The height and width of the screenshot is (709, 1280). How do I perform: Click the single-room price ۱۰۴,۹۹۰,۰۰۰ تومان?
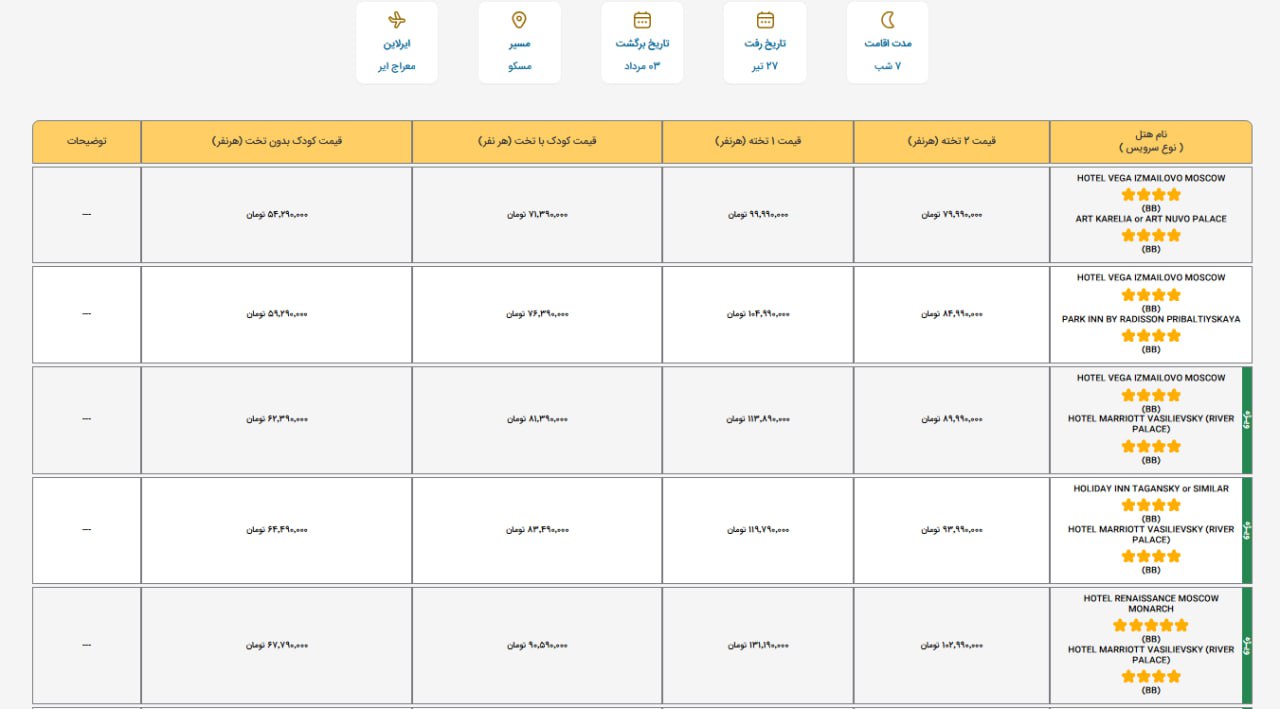(x=758, y=314)
